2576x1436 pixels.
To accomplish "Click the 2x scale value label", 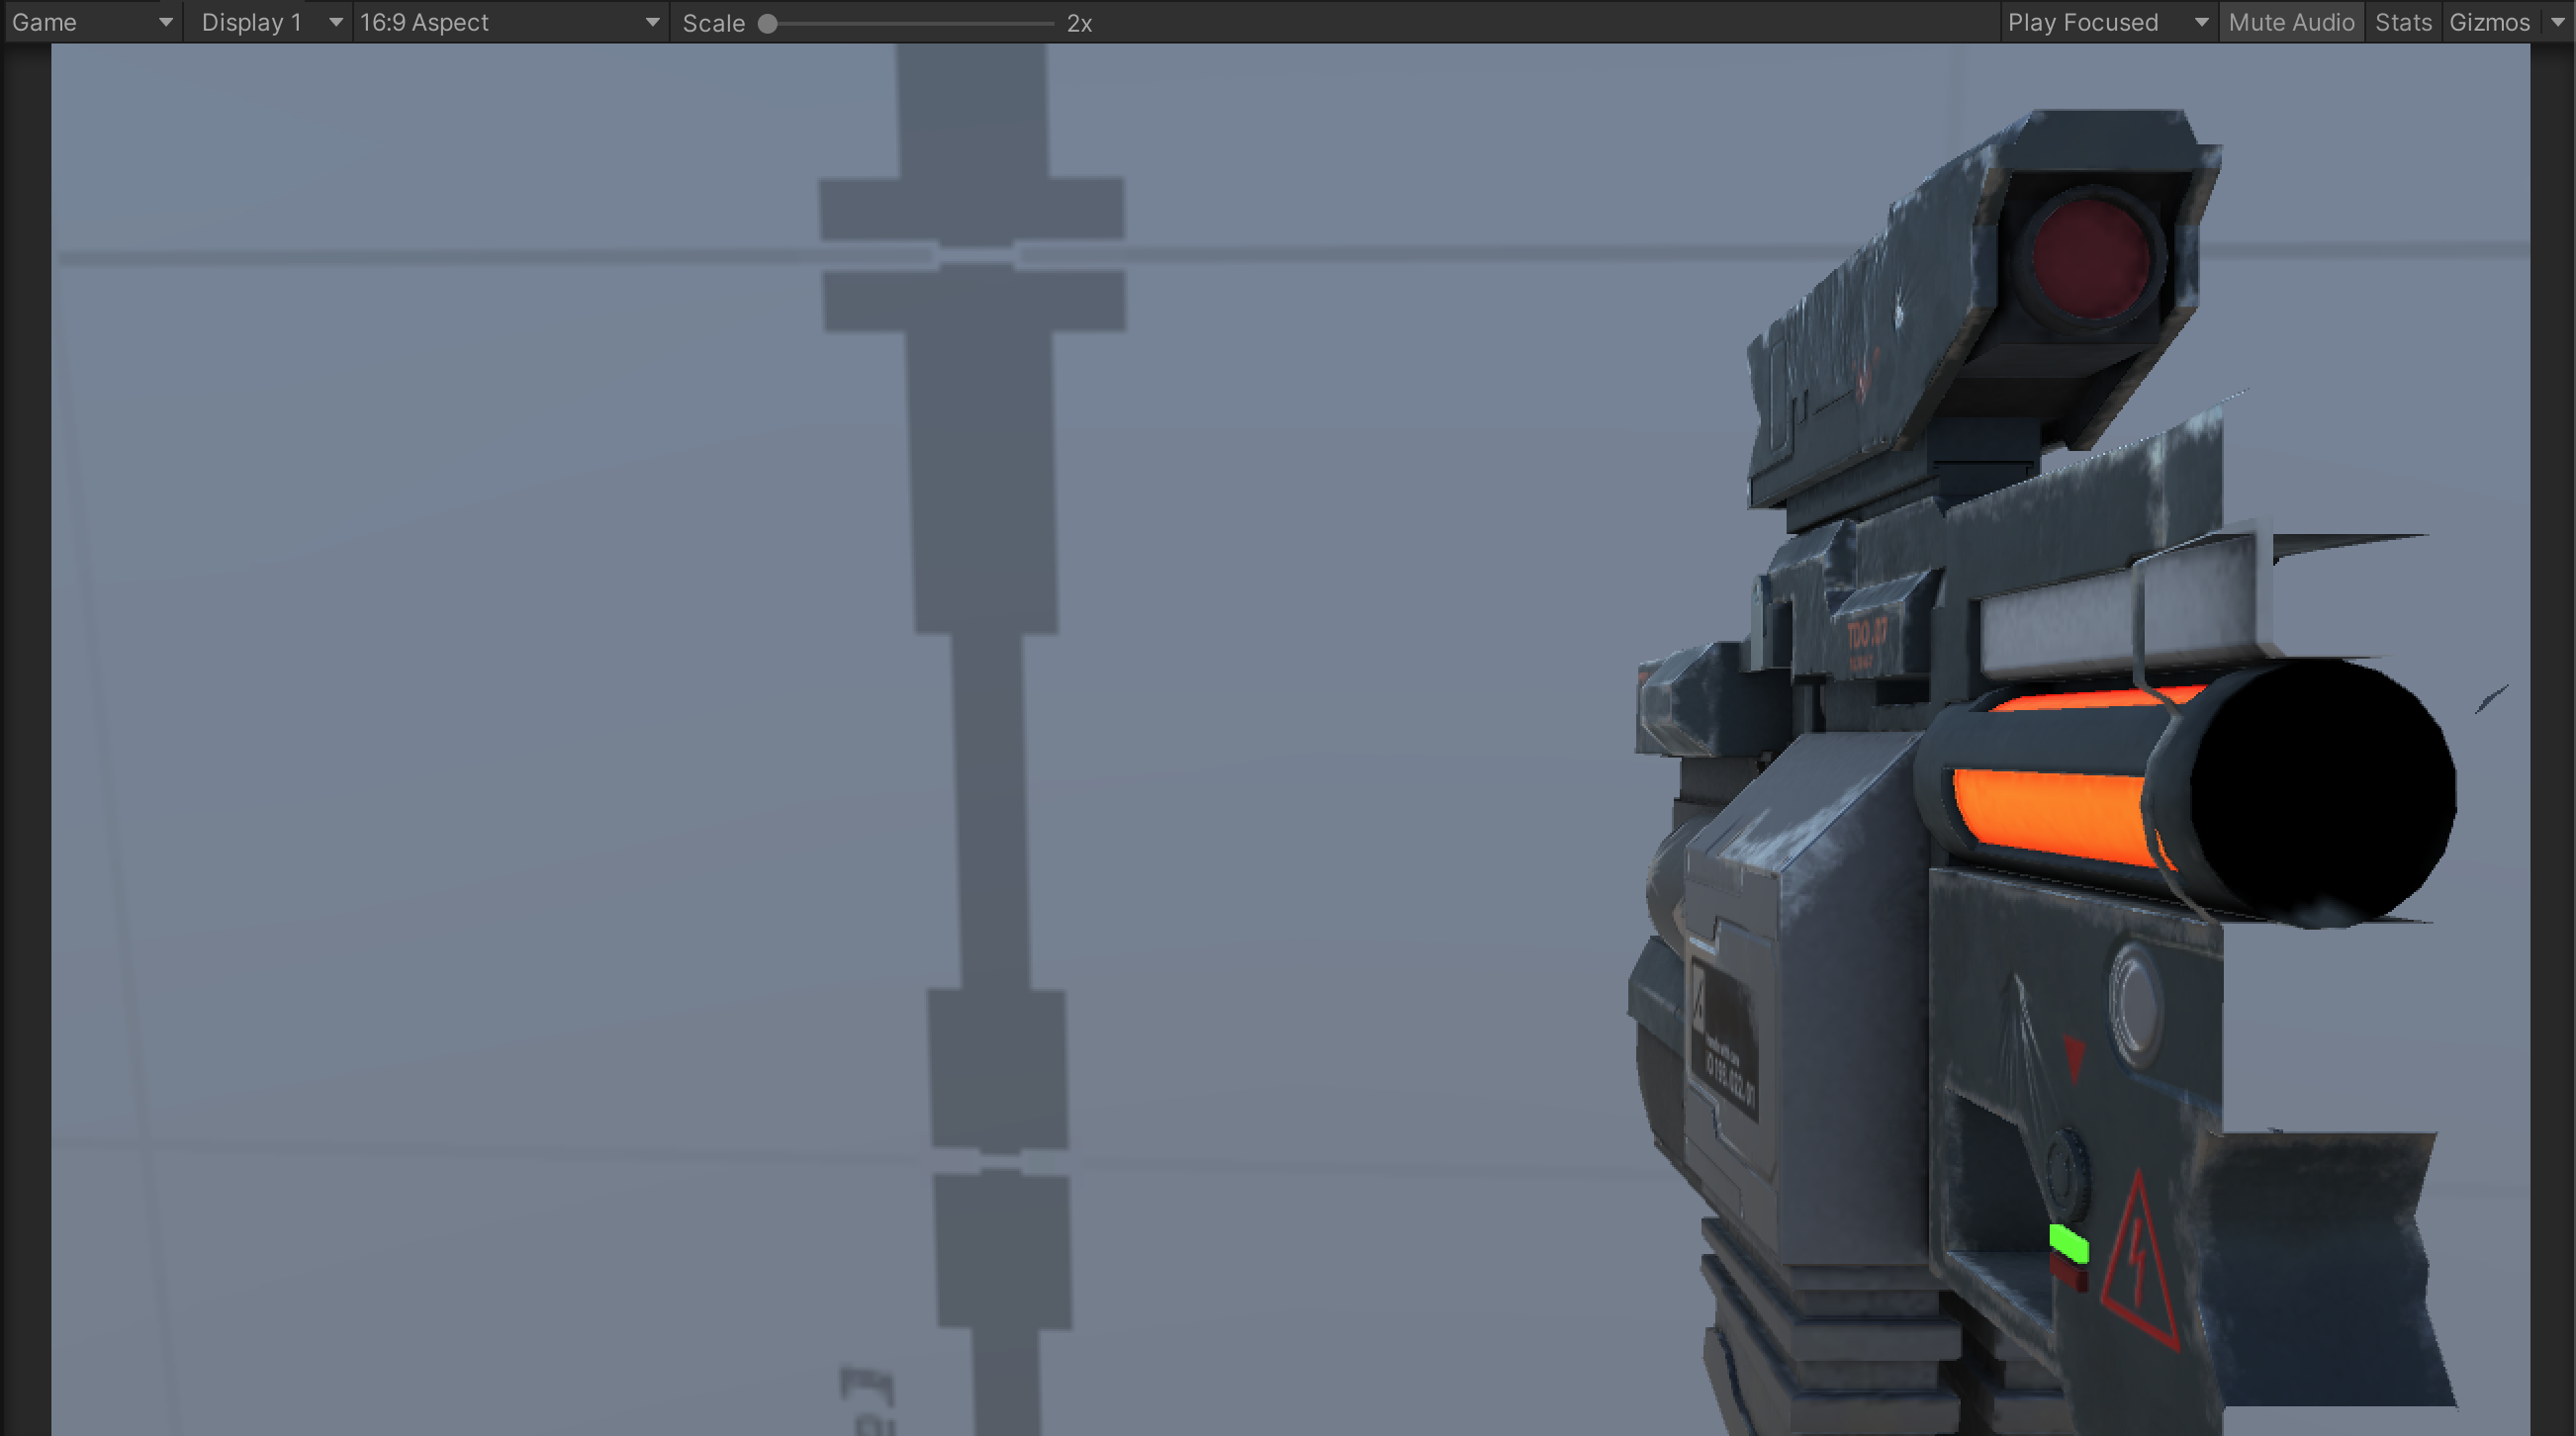I will [1079, 23].
